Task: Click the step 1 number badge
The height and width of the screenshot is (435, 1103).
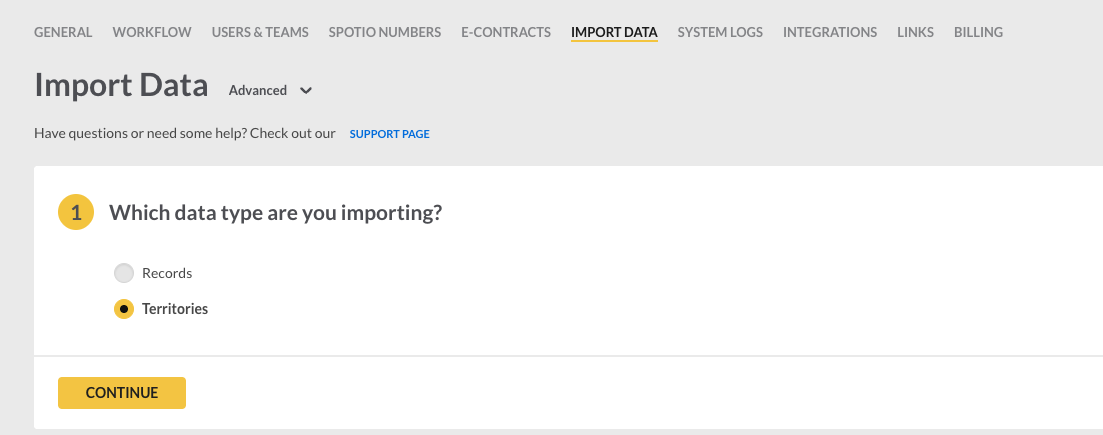Action: [76, 213]
